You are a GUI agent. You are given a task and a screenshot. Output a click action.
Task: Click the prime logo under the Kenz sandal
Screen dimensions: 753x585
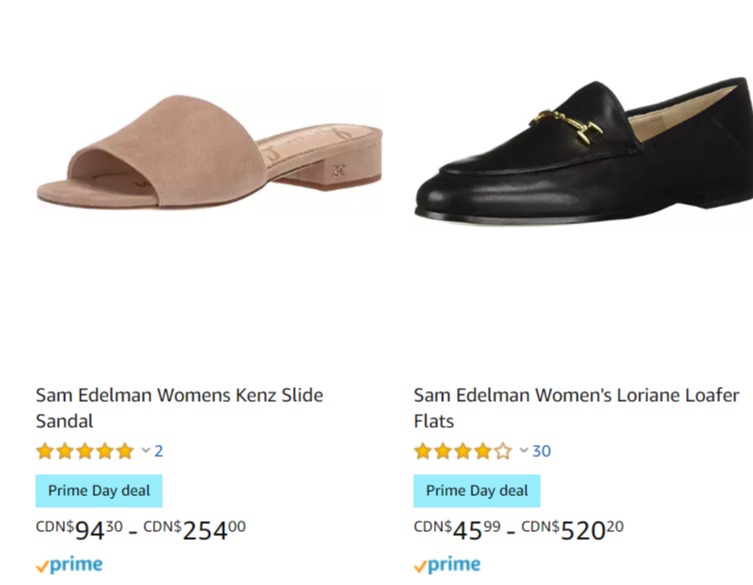click(x=69, y=565)
